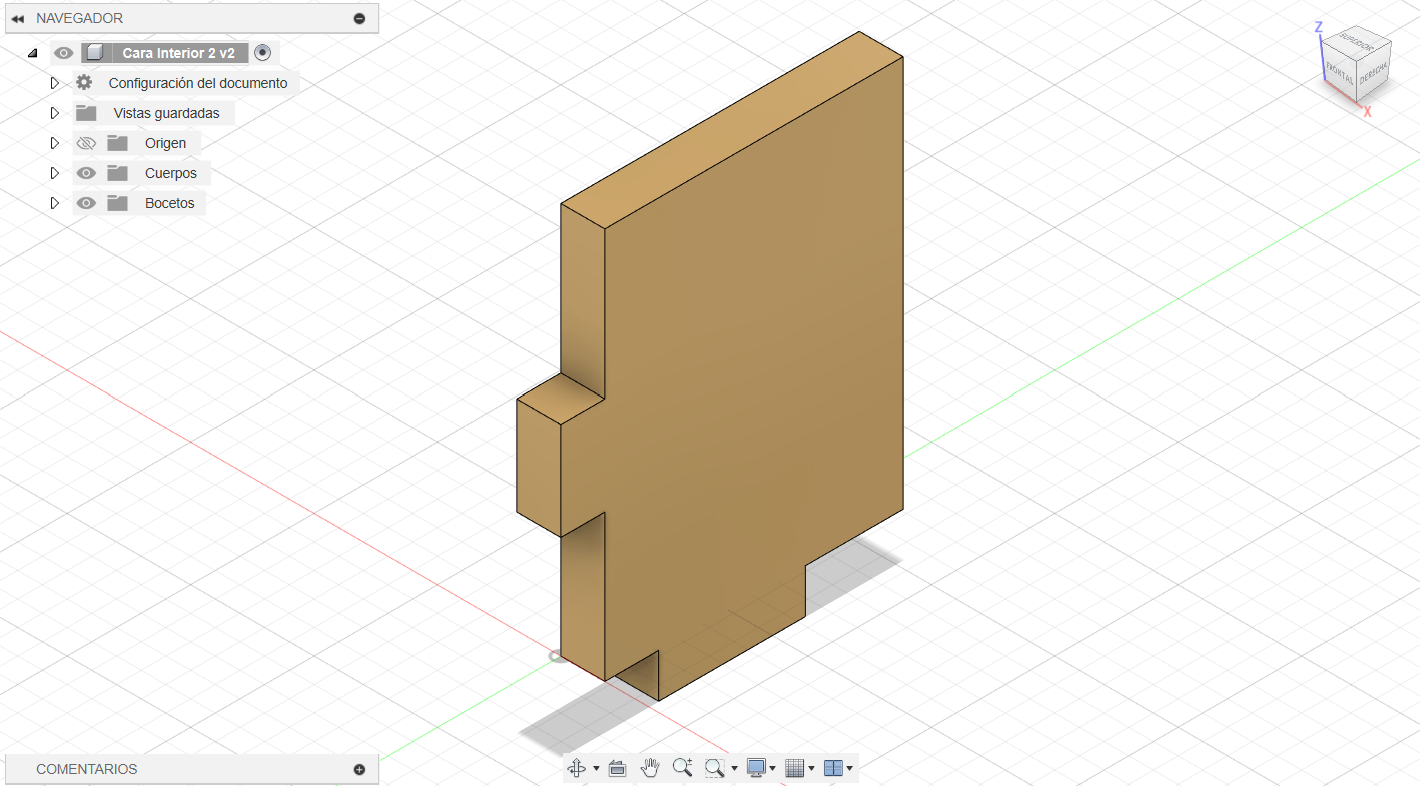Expand the Cuerpos folder
Viewport: 1420px width, 786px height.
[x=55, y=173]
